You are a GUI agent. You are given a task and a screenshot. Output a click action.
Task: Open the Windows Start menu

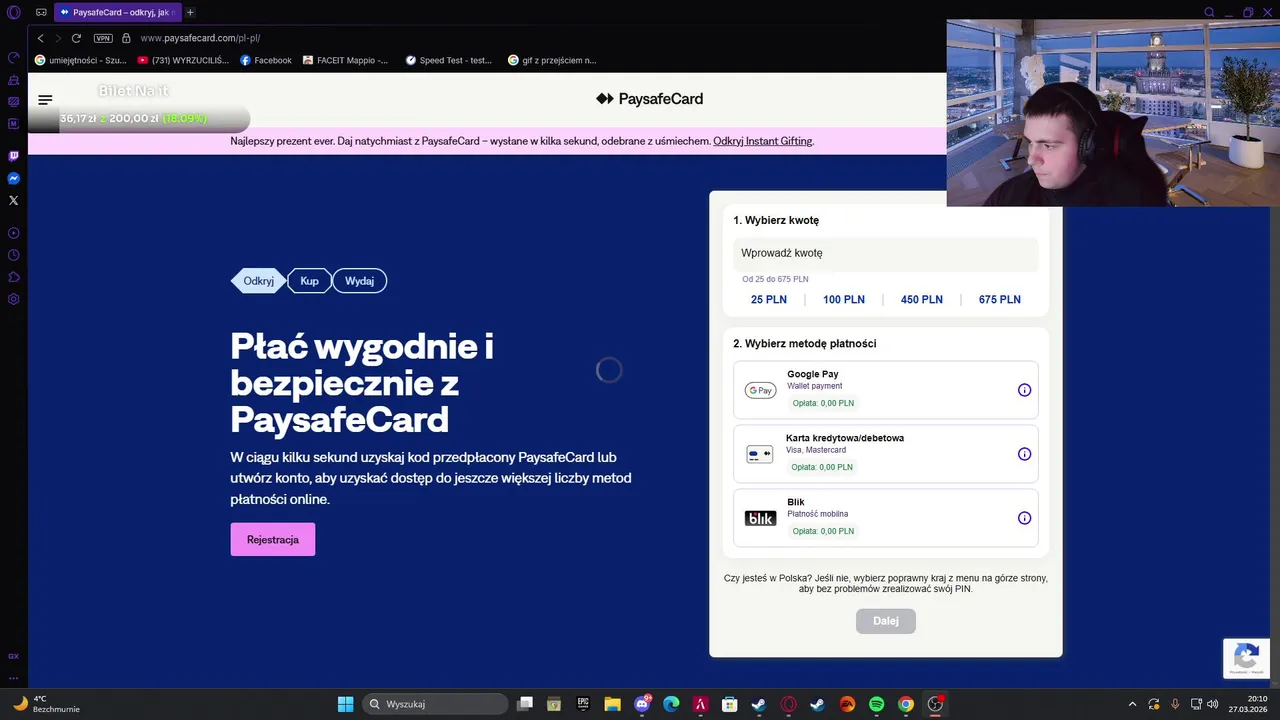[345, 704]
